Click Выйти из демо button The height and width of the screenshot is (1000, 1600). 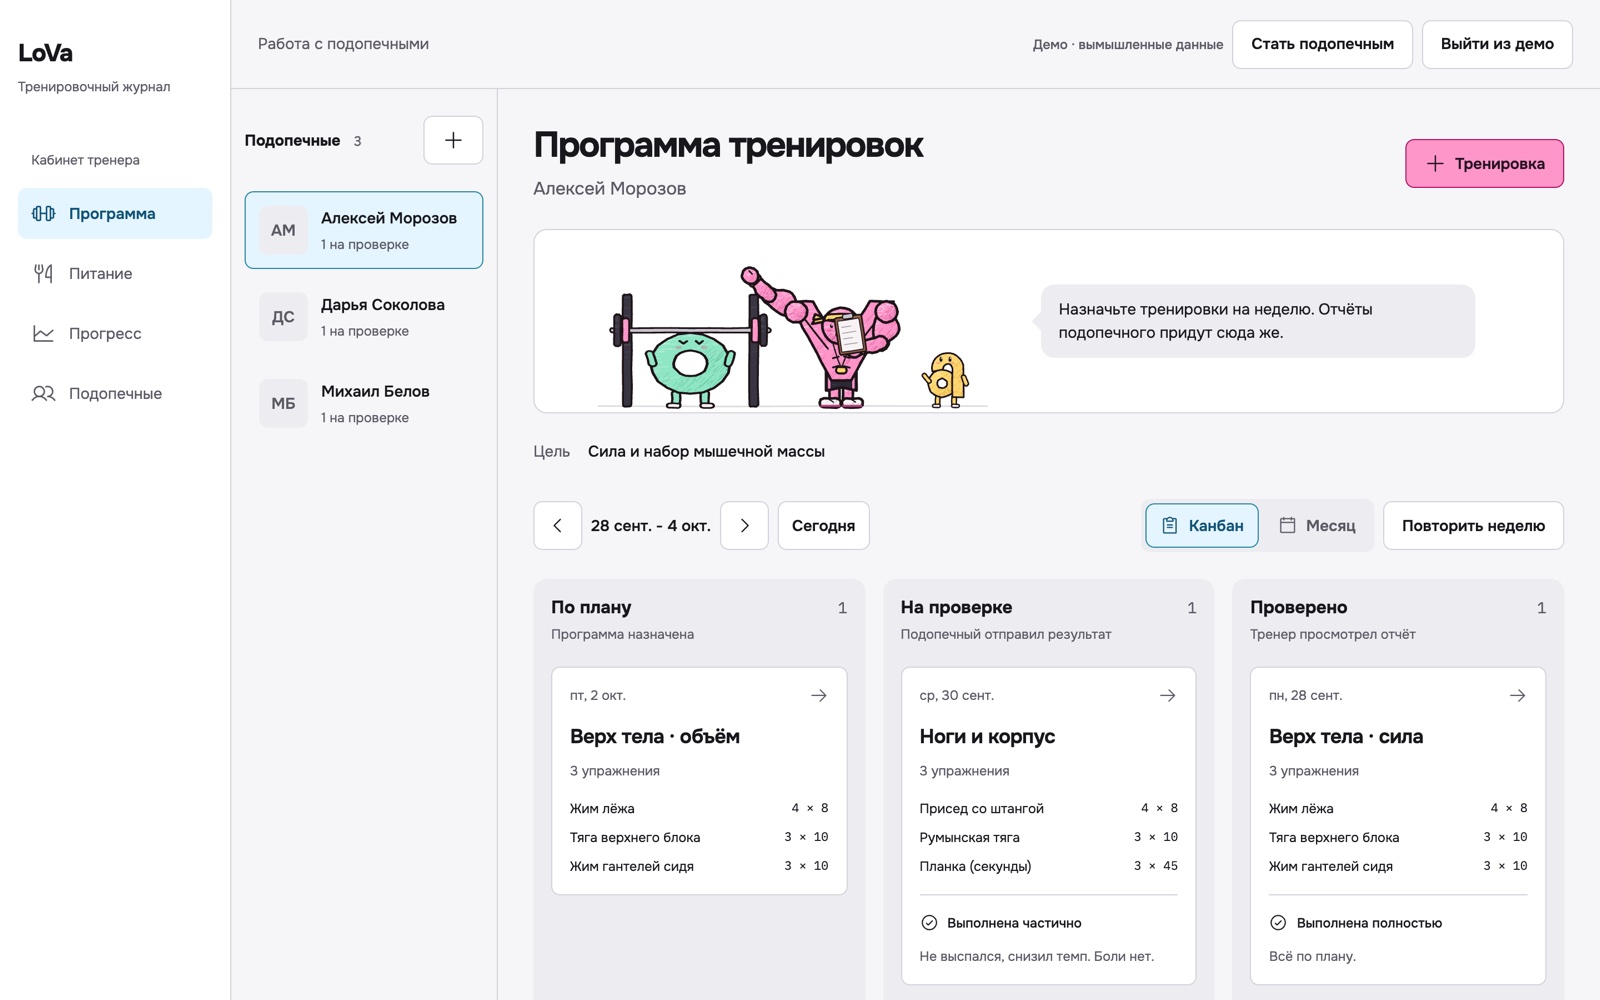coord(1497,44)
